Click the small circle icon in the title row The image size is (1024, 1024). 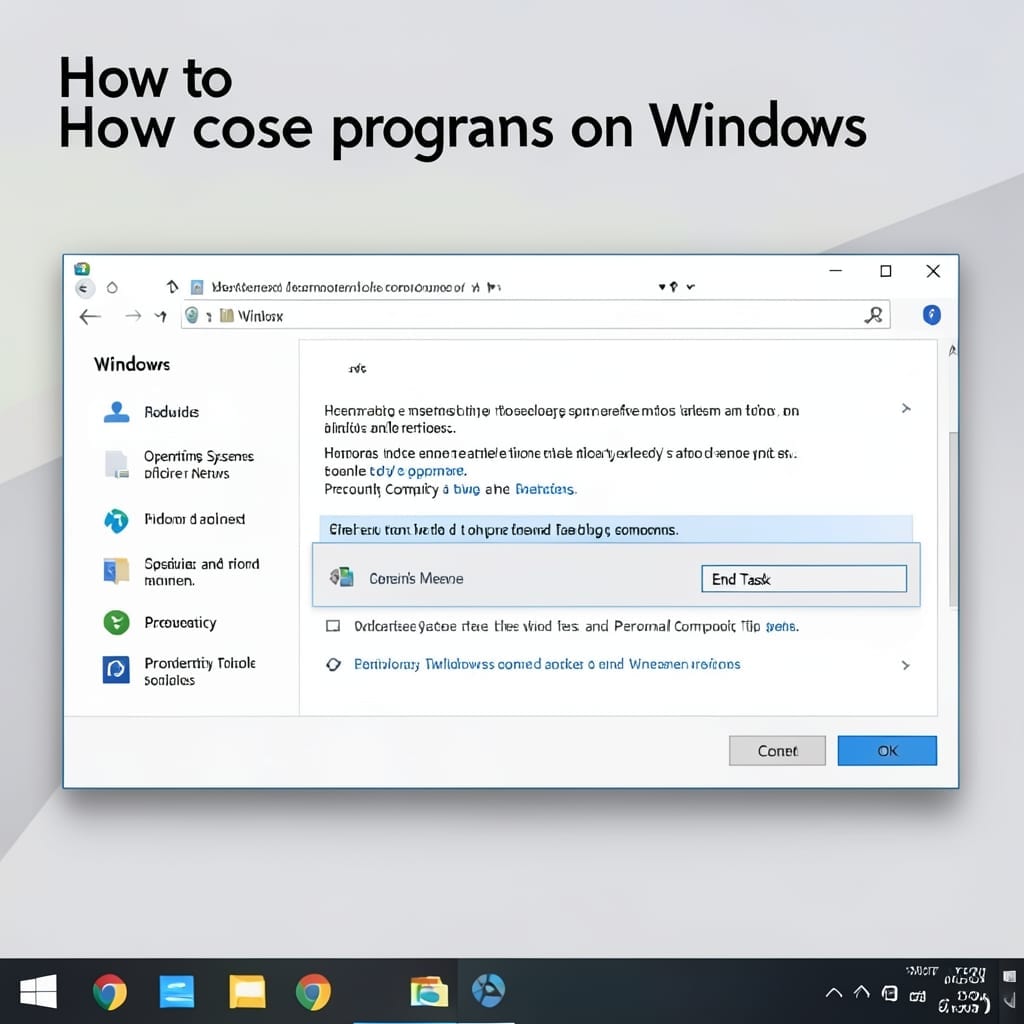(112, 287)
